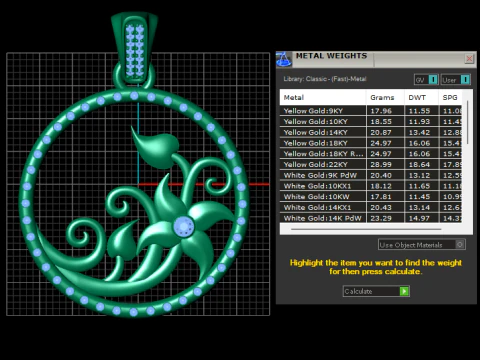Select the White Gold:10KX1 row
480x360 pixels.
click(371, 186)
